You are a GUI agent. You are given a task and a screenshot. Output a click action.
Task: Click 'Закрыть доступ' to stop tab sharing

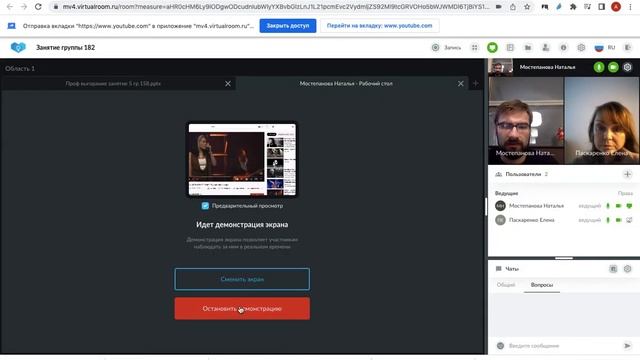click(x=288, y=26)
